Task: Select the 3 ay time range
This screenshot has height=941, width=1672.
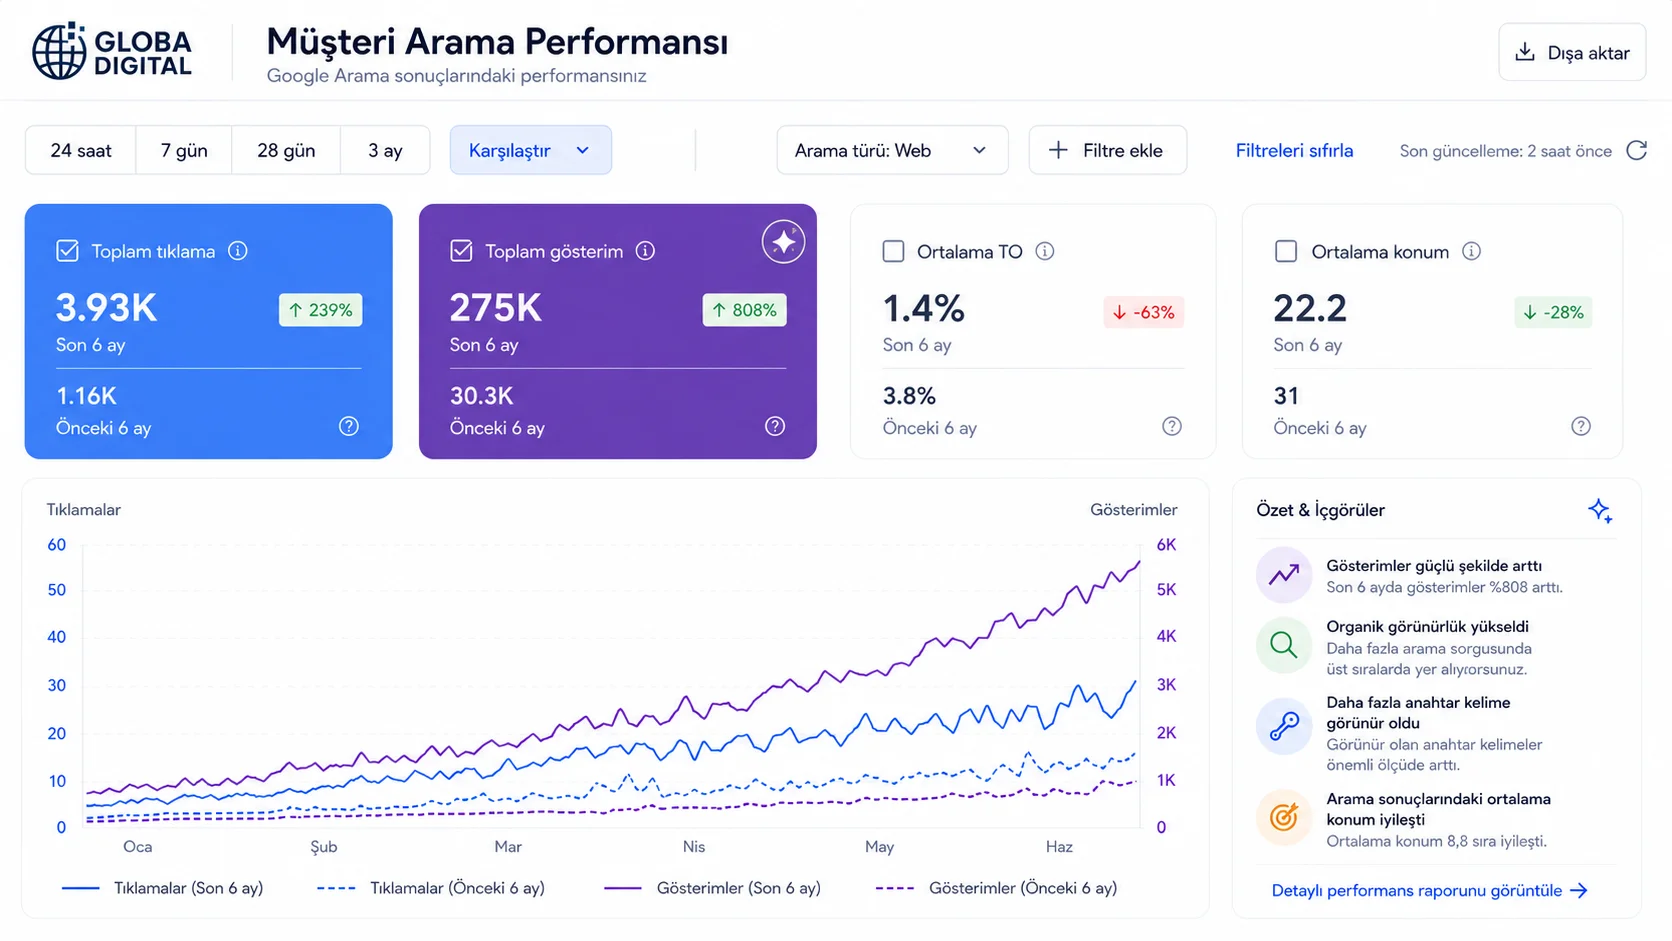Action: 385,150
